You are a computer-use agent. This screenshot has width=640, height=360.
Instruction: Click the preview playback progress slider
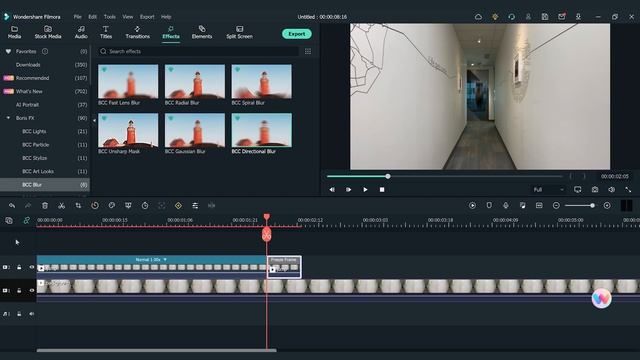click(x=445, y=176)
